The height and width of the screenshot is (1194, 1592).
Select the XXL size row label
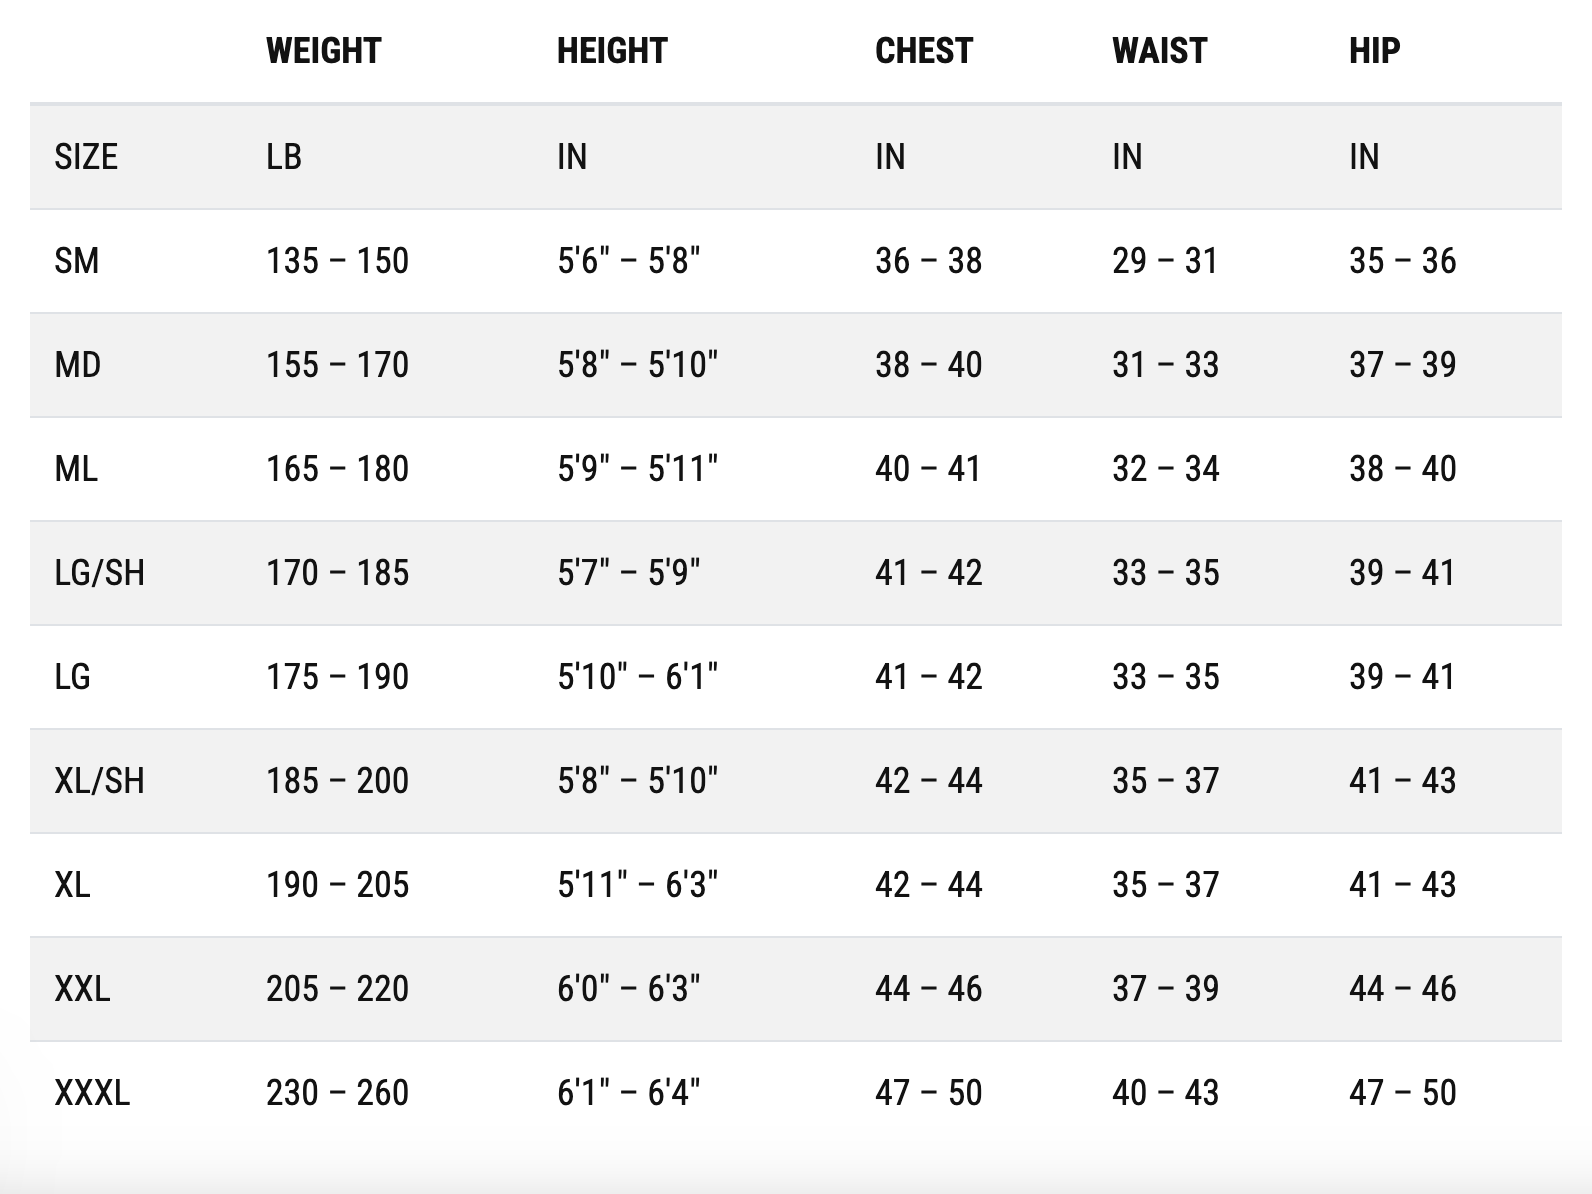82,989
